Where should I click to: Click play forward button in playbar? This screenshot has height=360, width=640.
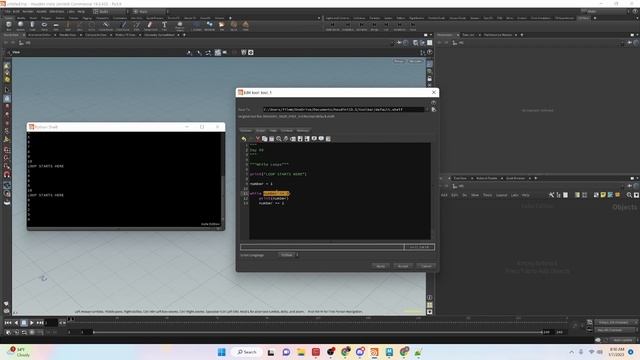[x=32, y=323]
